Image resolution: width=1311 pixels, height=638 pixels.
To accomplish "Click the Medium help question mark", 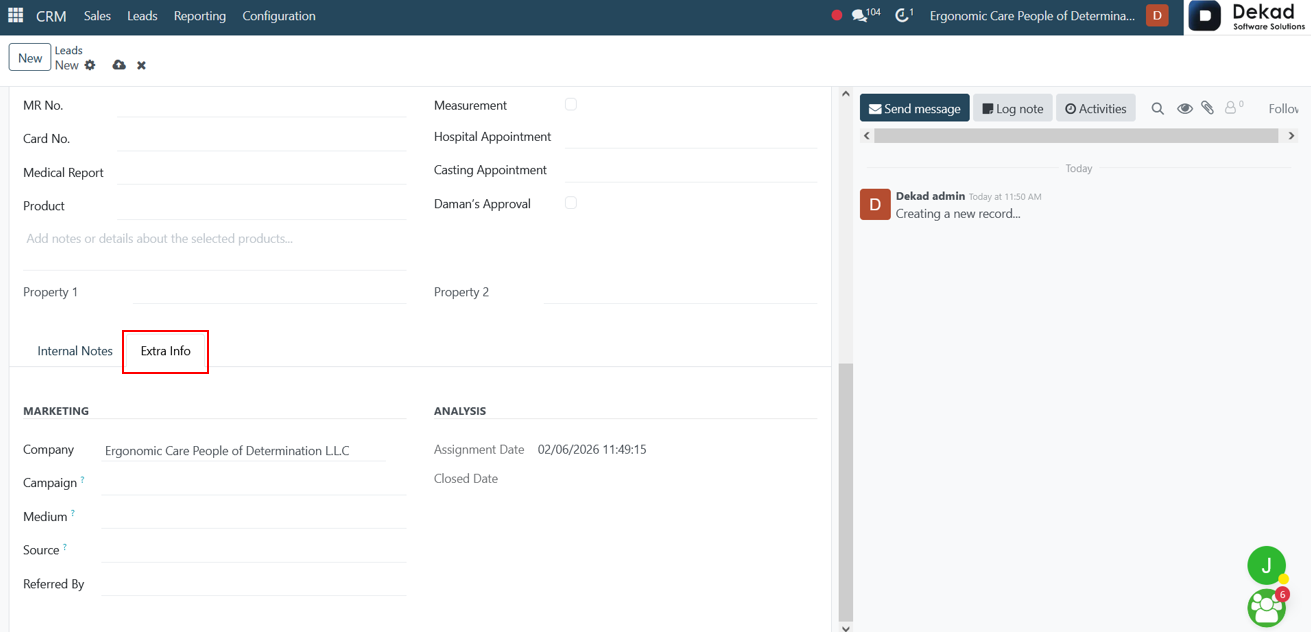I will point(73,514).
